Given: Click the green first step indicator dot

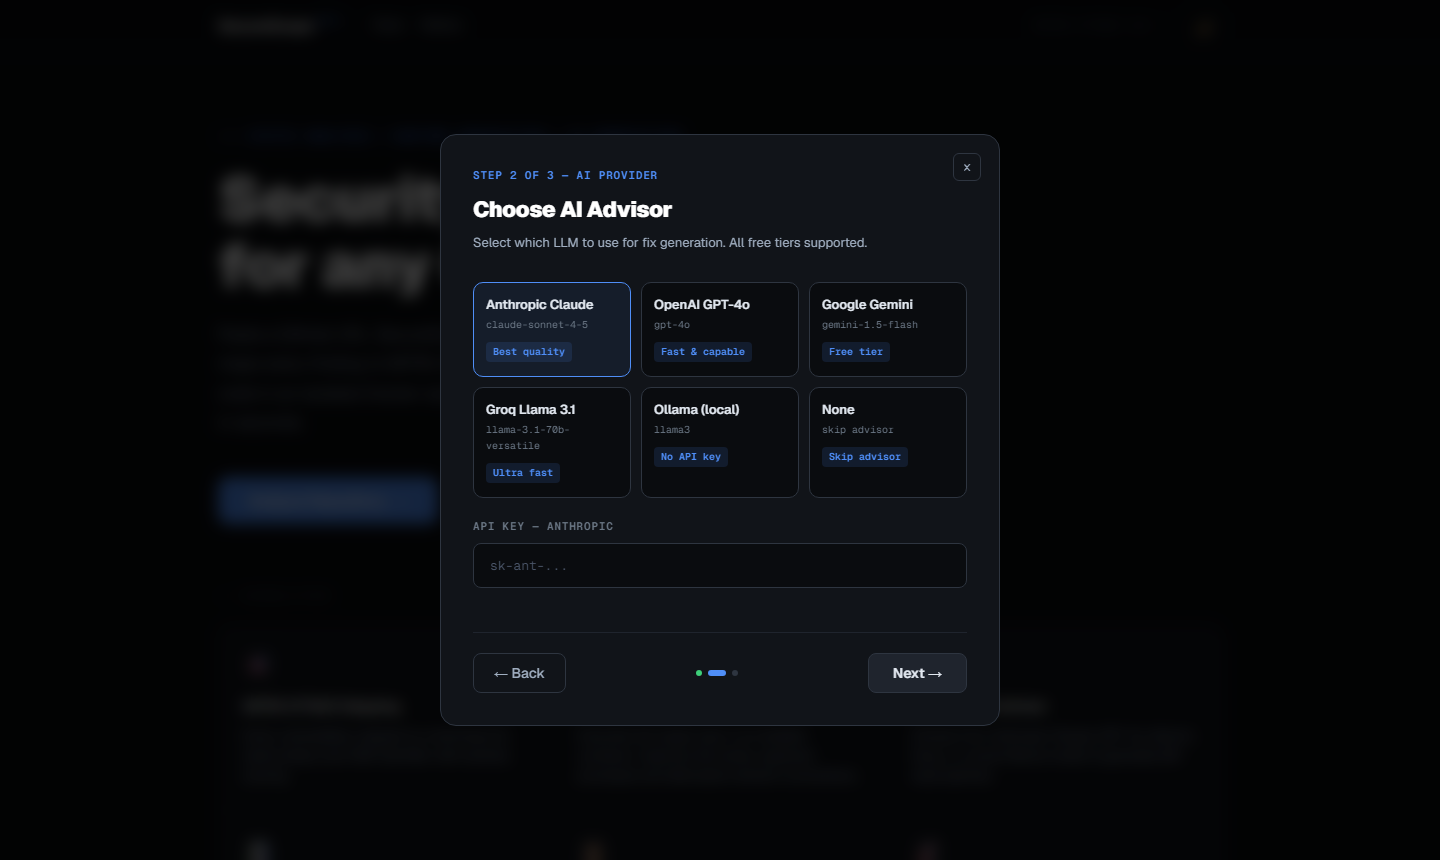Looking at the screenshot, I should pos(699,673).
